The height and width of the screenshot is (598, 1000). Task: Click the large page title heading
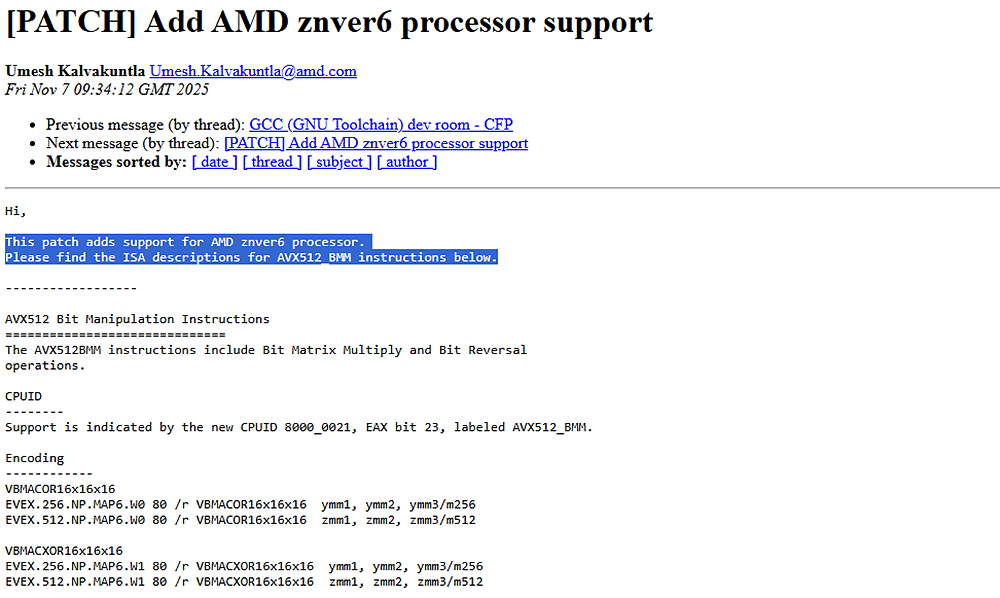click(x=329, y=23)
